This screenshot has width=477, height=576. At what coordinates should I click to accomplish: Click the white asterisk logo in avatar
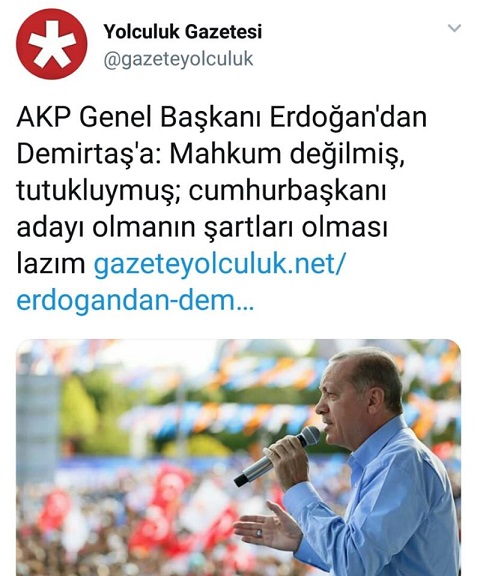coord(52,45)
